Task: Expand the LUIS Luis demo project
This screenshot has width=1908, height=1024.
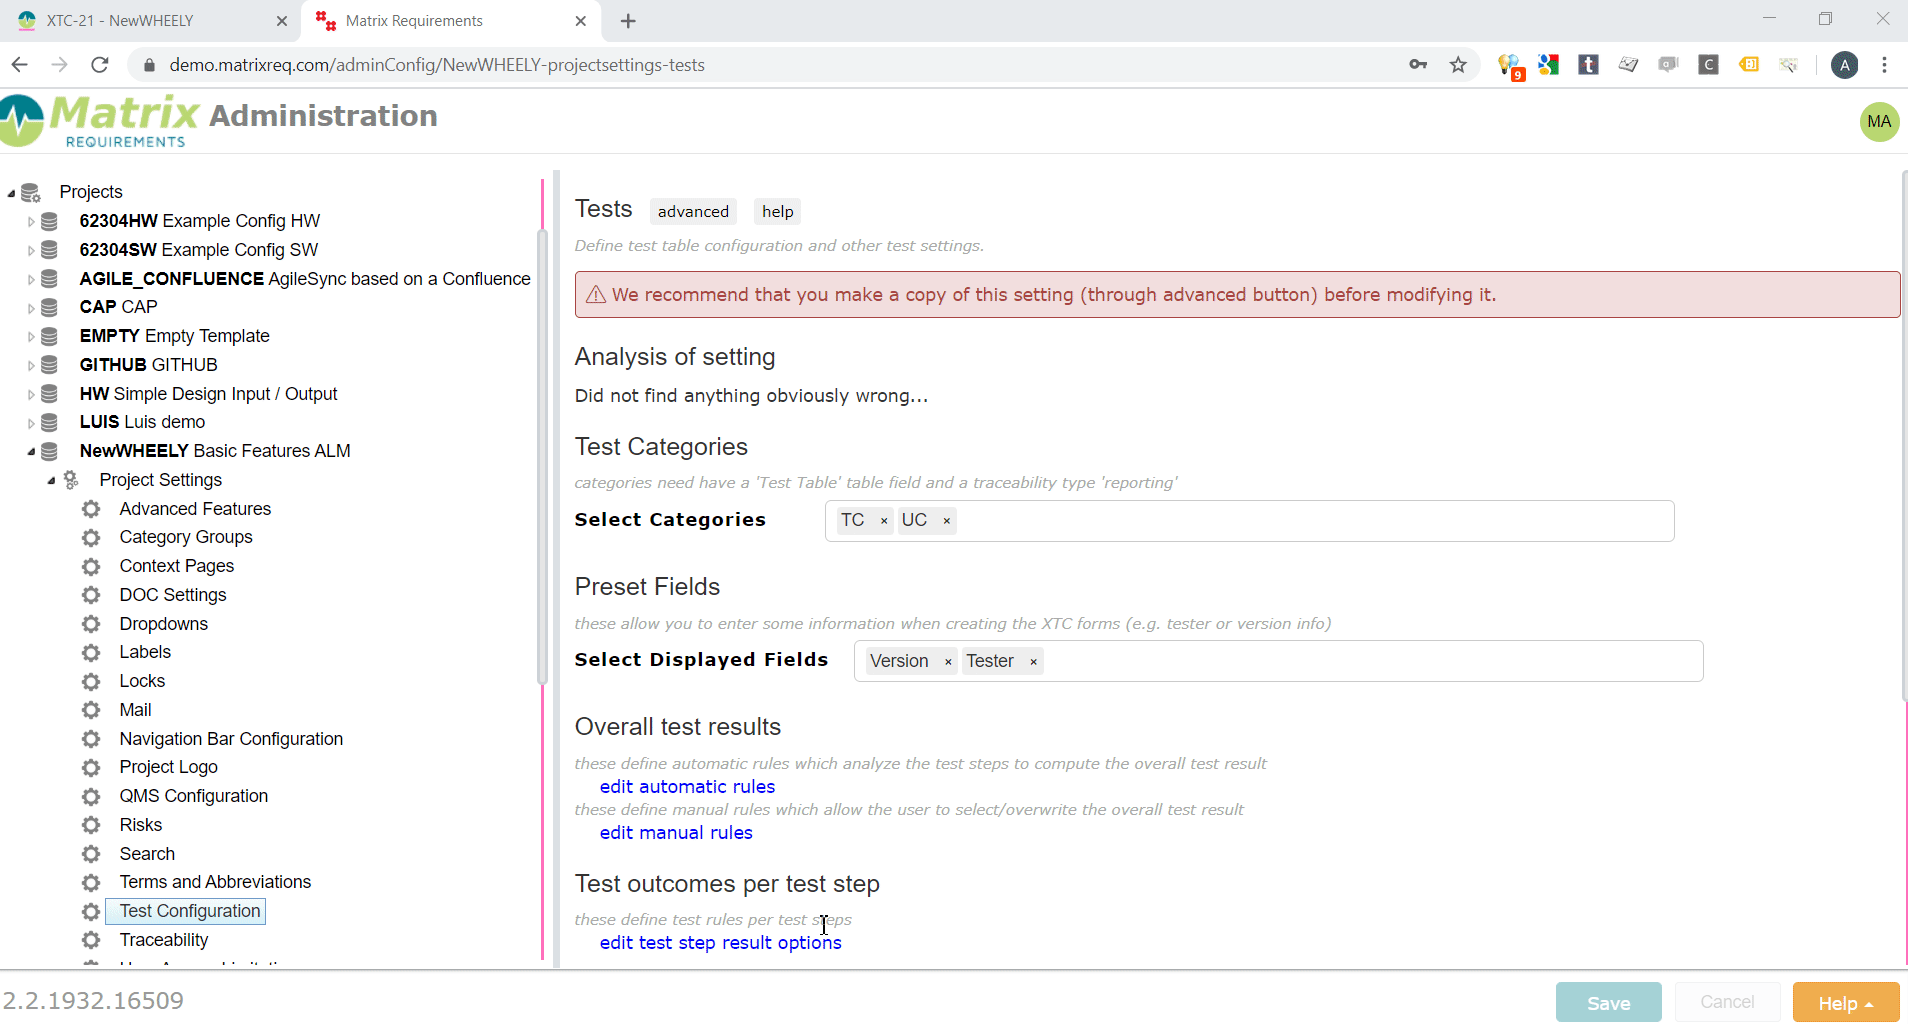Action: pos(31,423)
